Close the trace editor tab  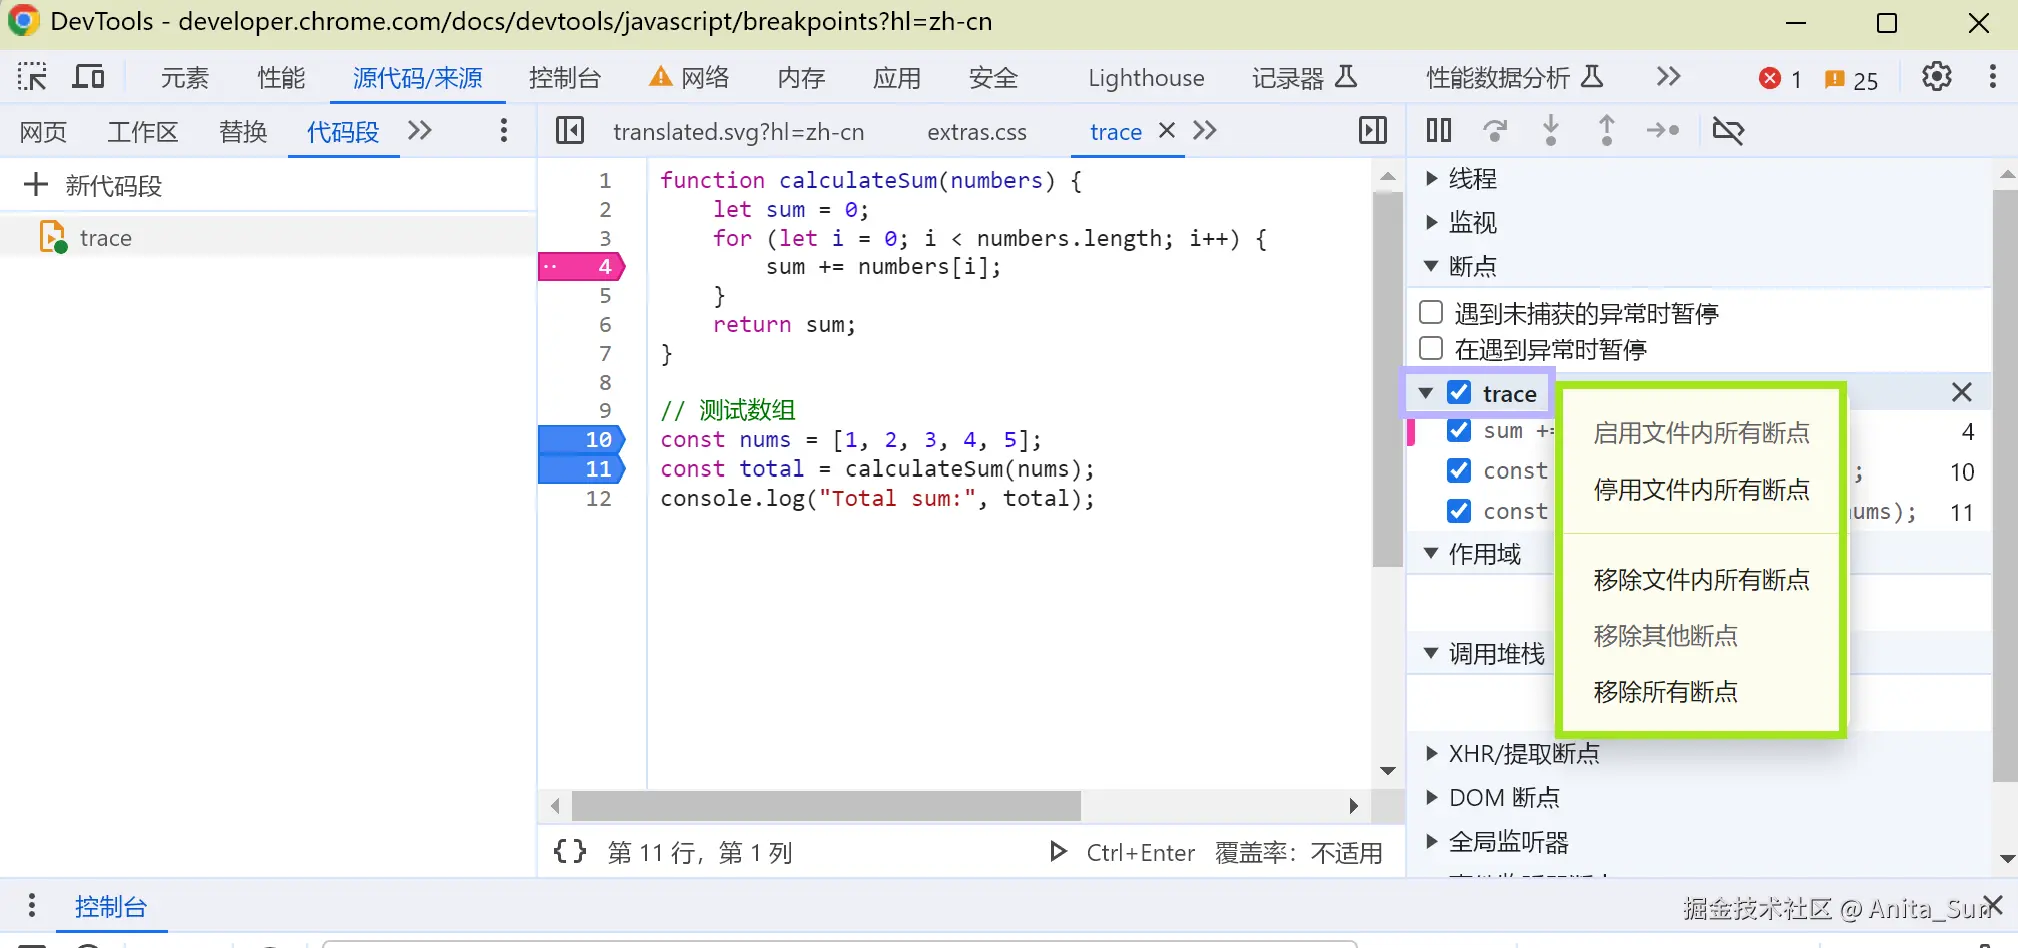click(x=1166, y=130)
